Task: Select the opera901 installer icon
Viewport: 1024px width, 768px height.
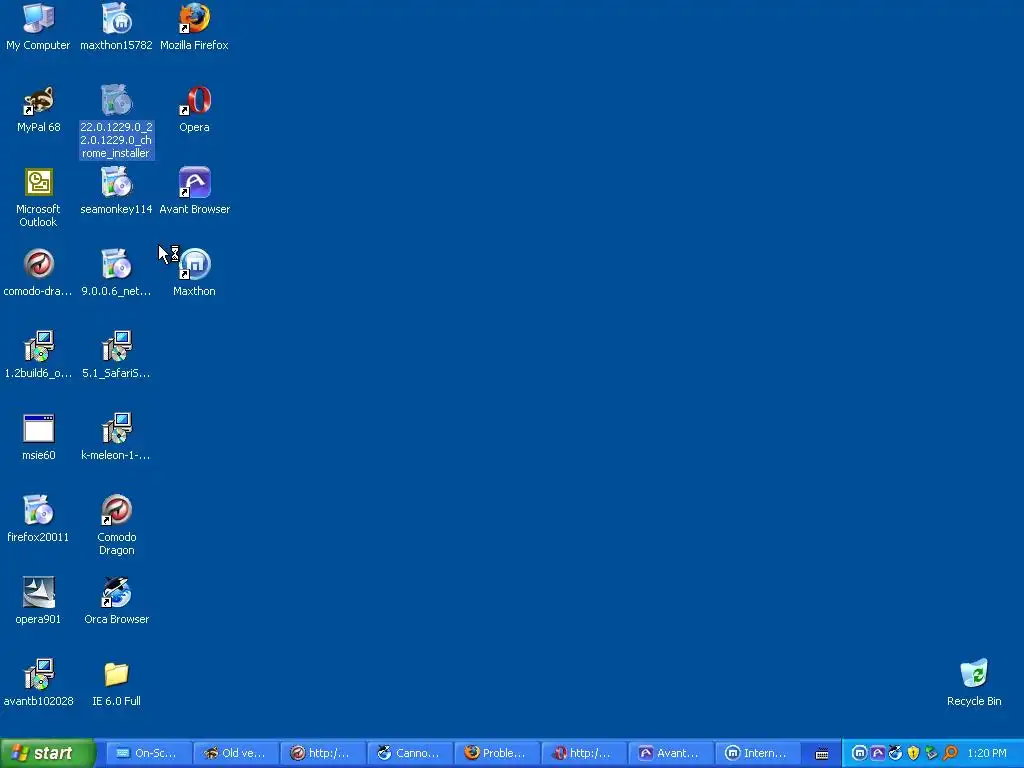Action: [38, 601]
